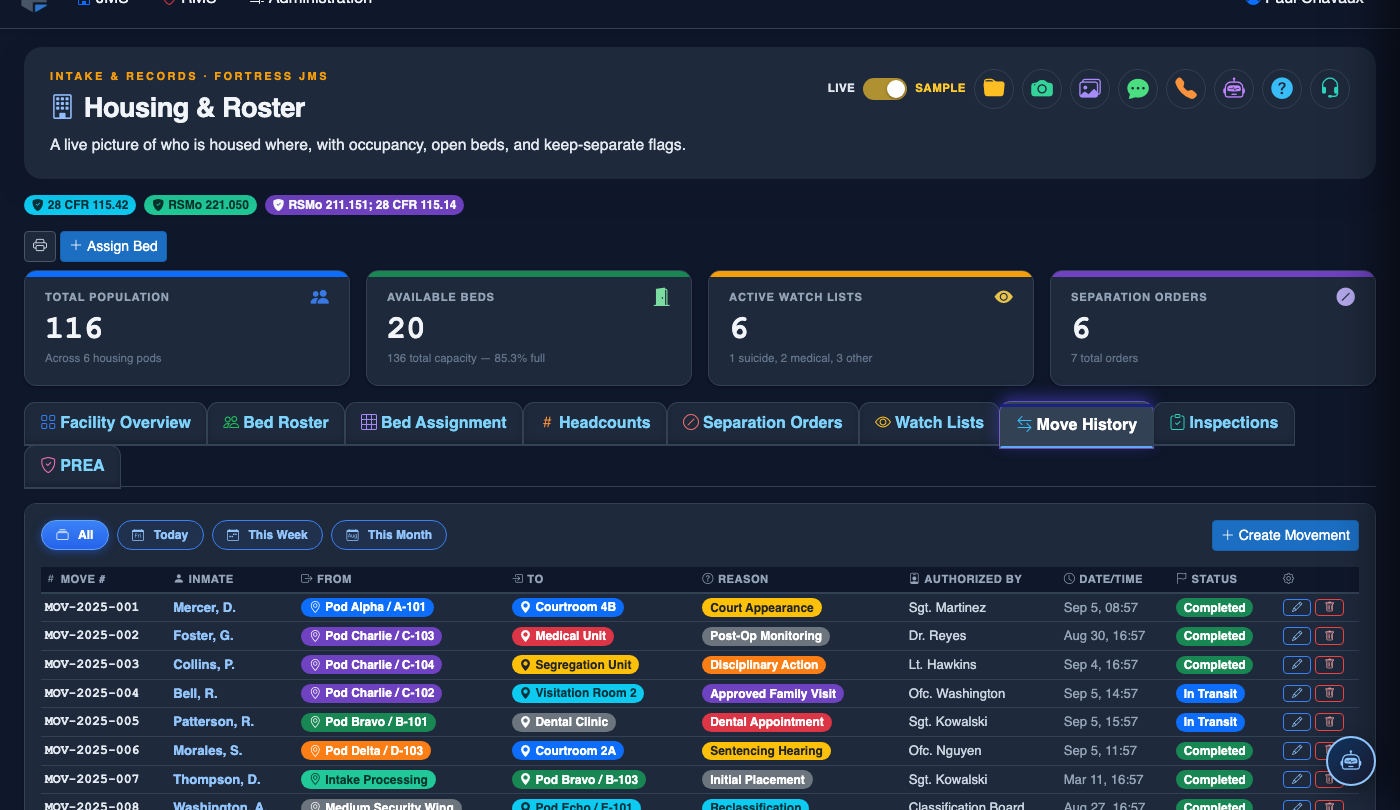Open the floating chatbot button
The image size is (1400, 810).
click(1351, 761)
